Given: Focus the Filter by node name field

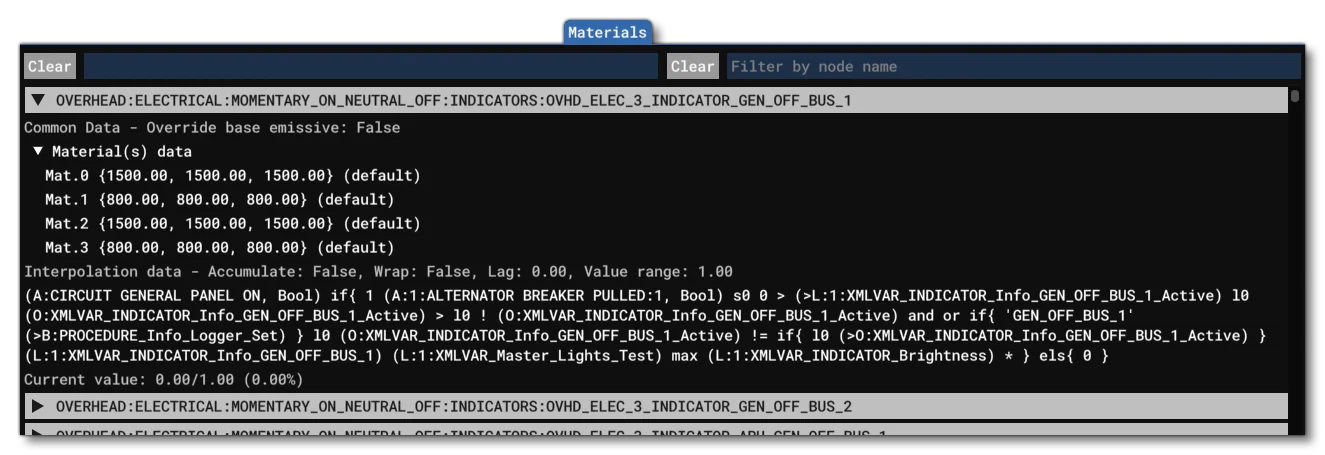Looking at the screenshot, I should 1013,66.
